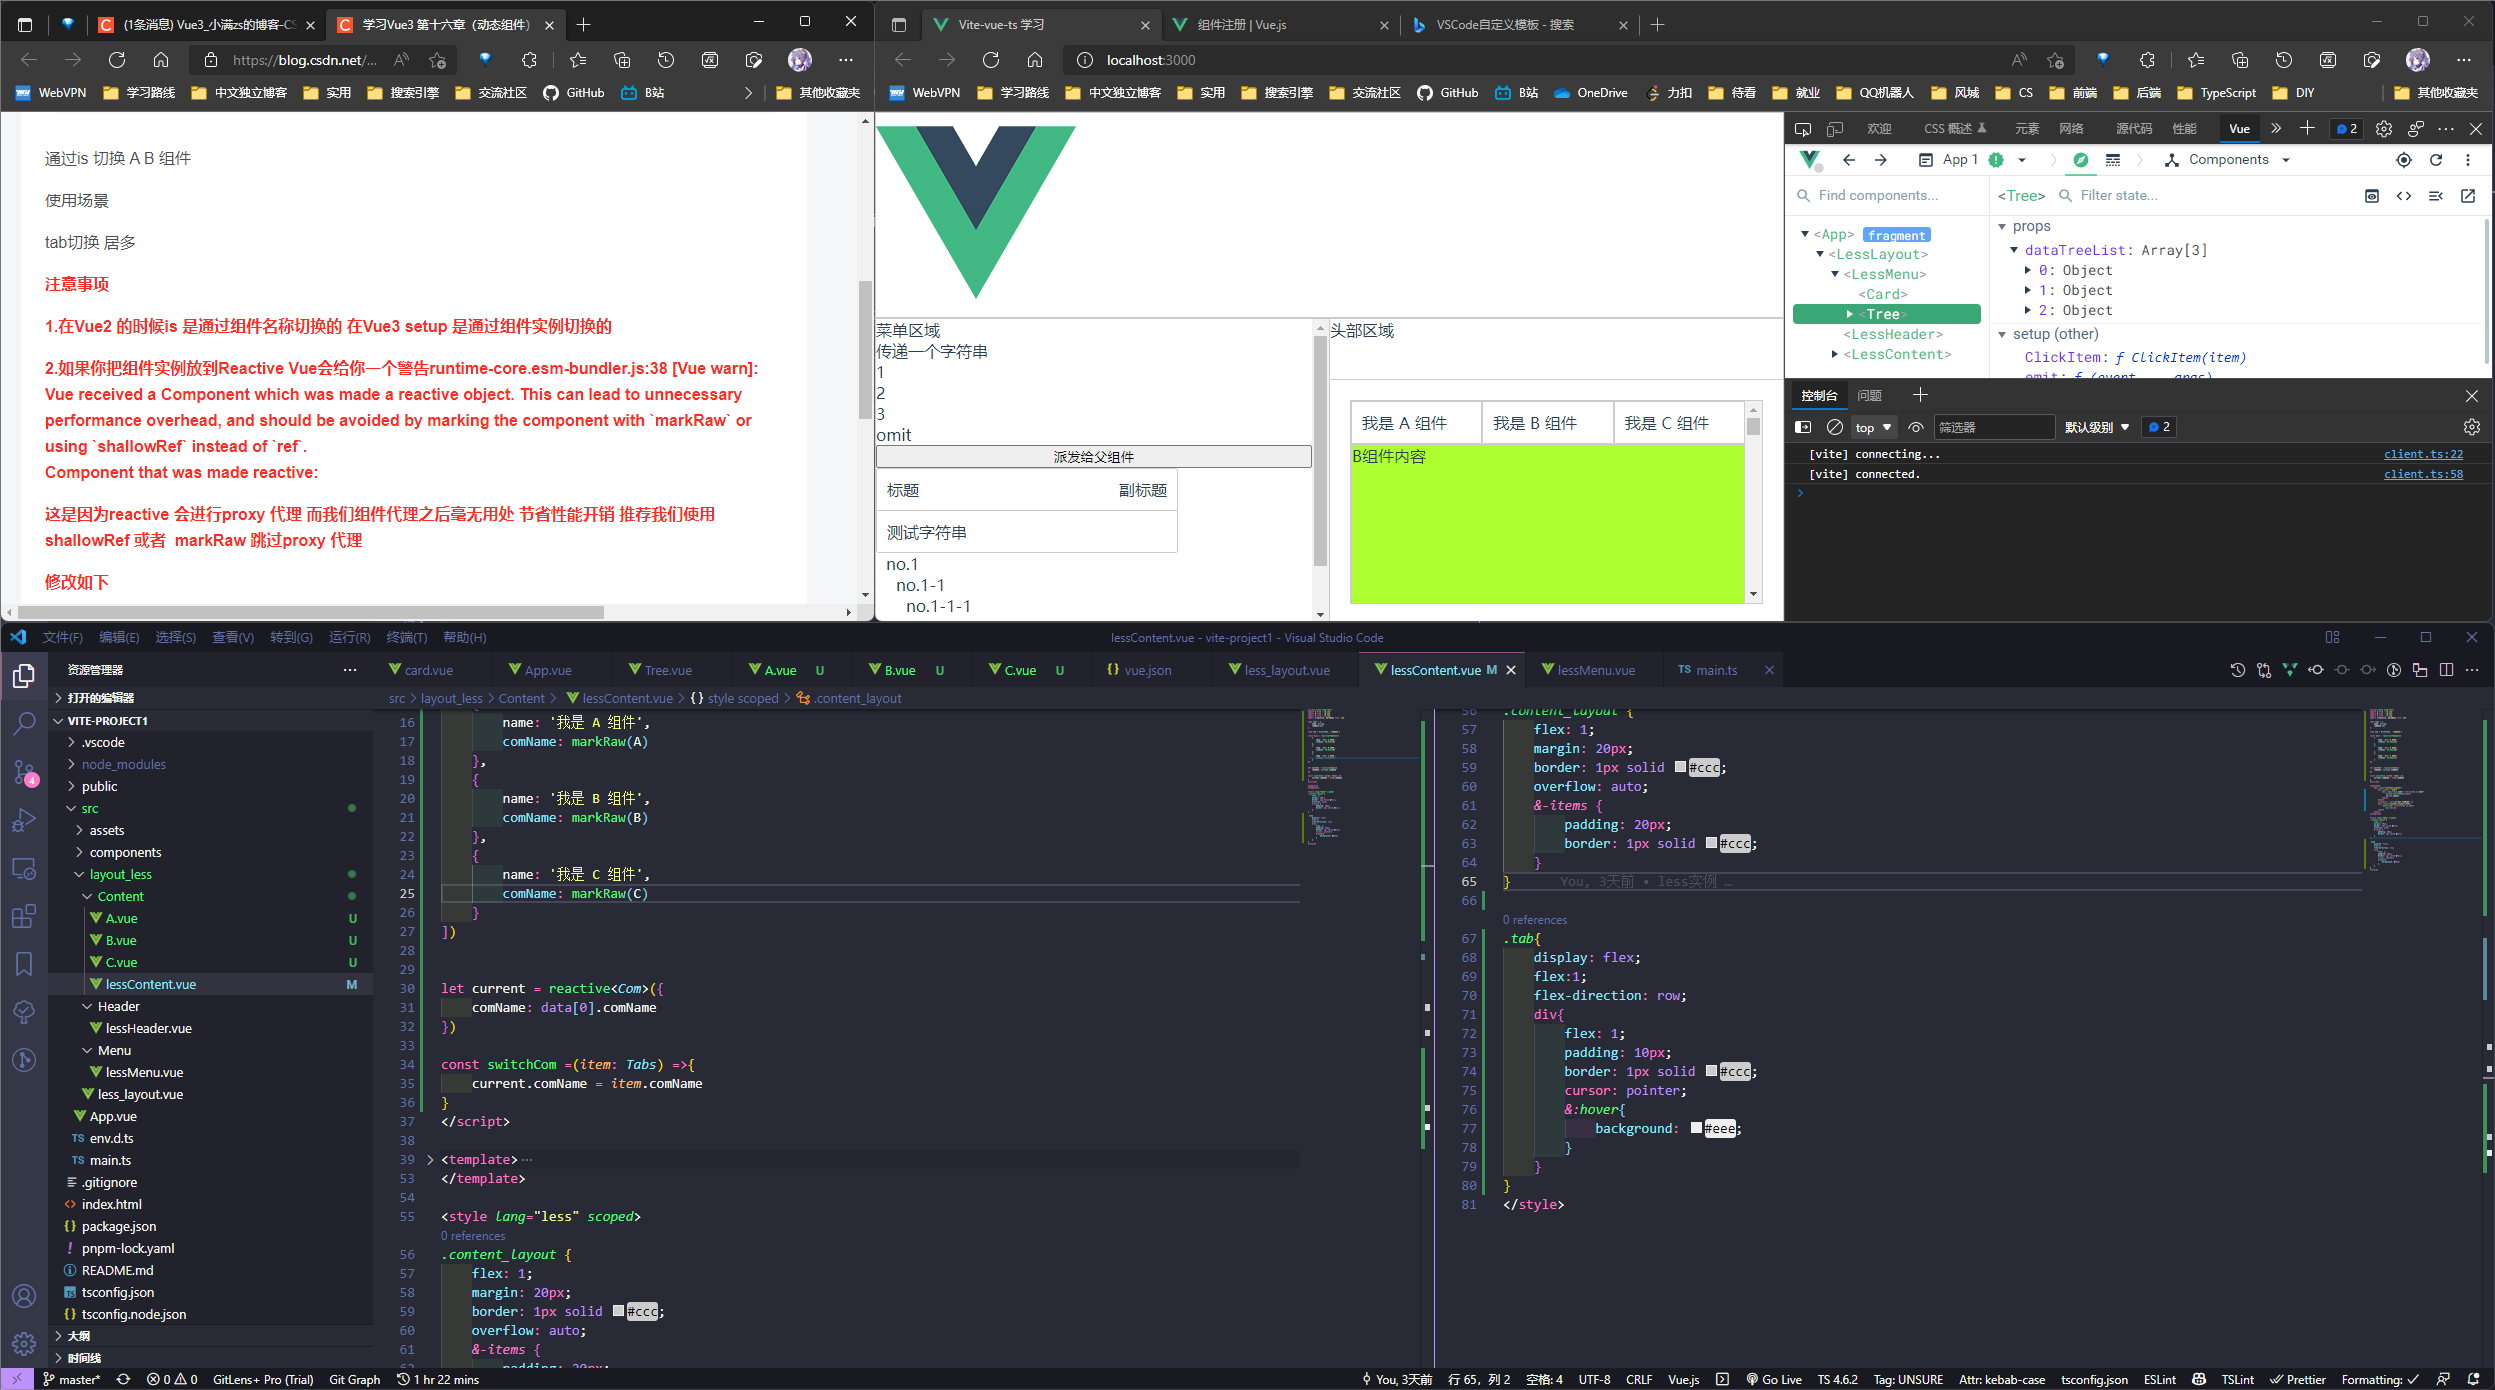Switch to 问题 tab in devtools drawer

1869,396
